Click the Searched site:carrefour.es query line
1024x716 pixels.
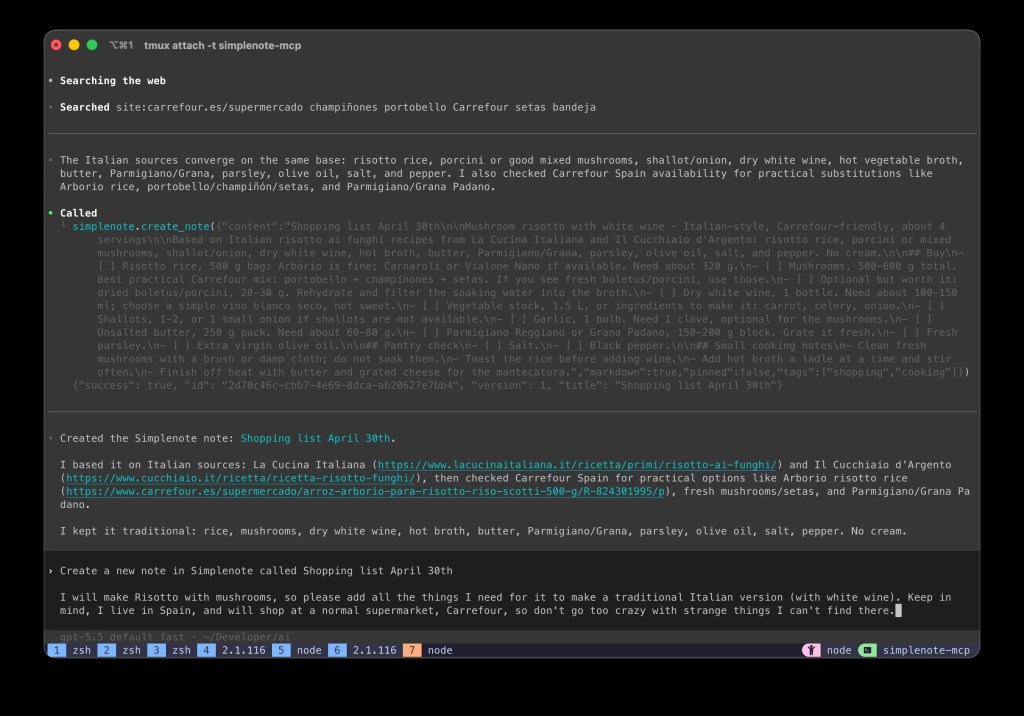327,107
